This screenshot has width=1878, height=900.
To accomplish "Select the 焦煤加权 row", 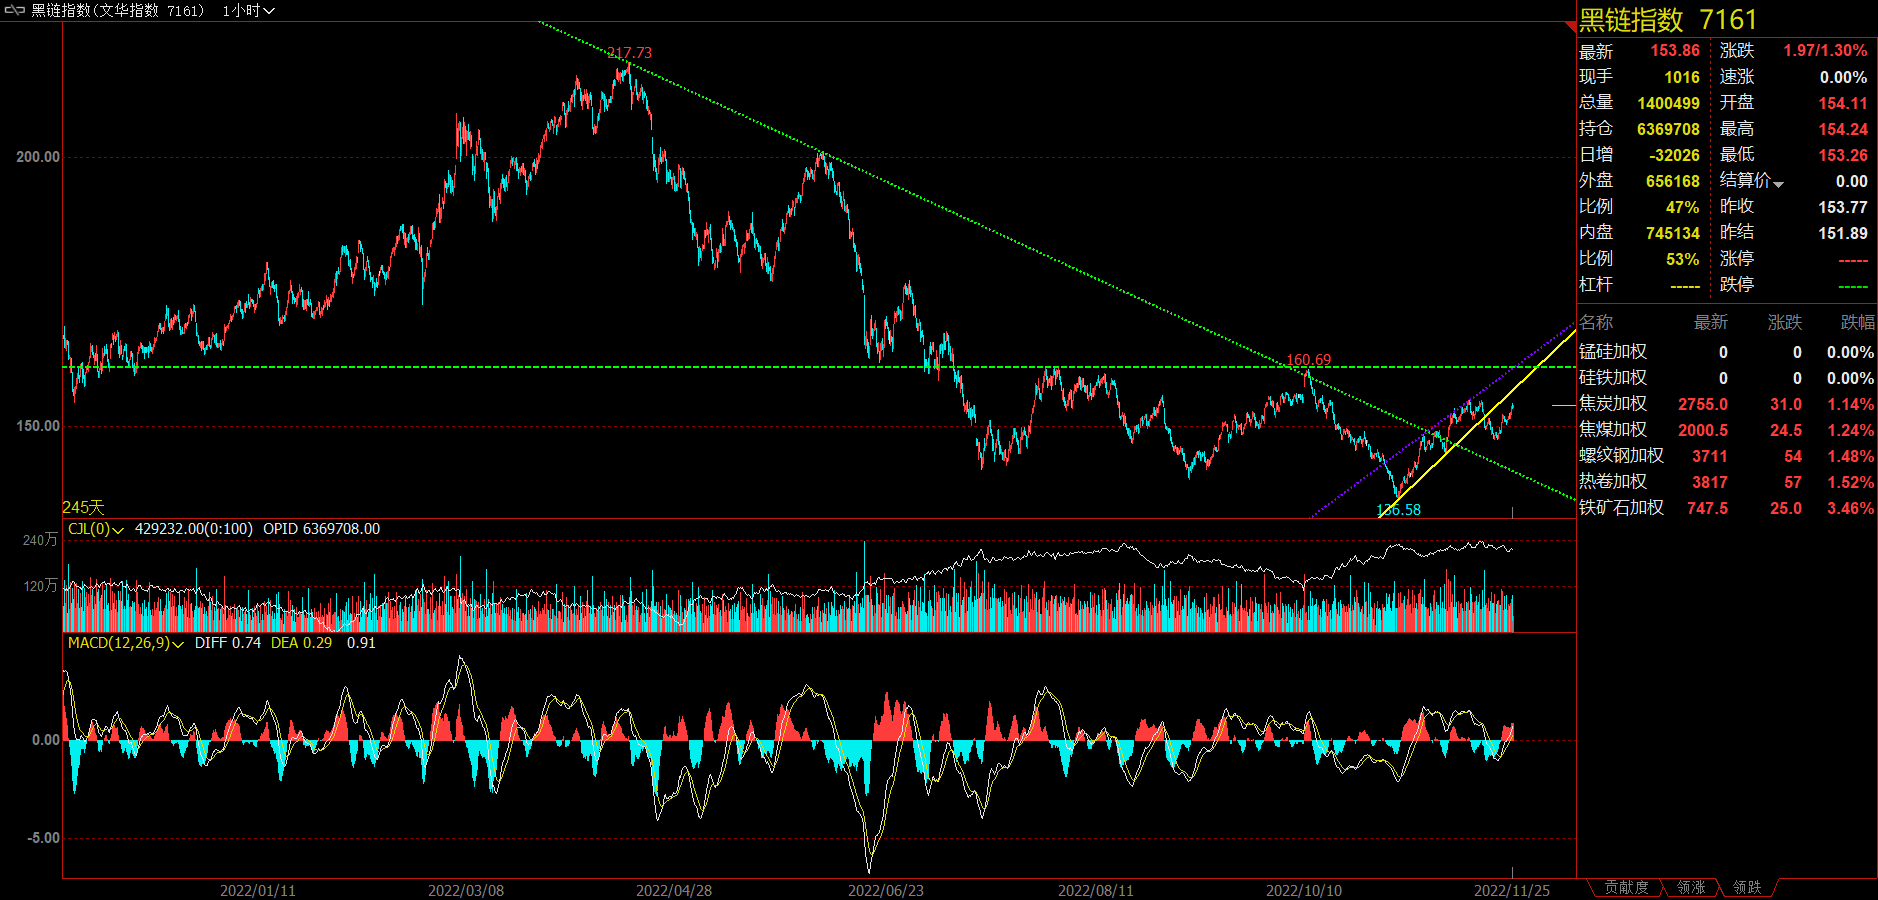I will pos(1727,430).
